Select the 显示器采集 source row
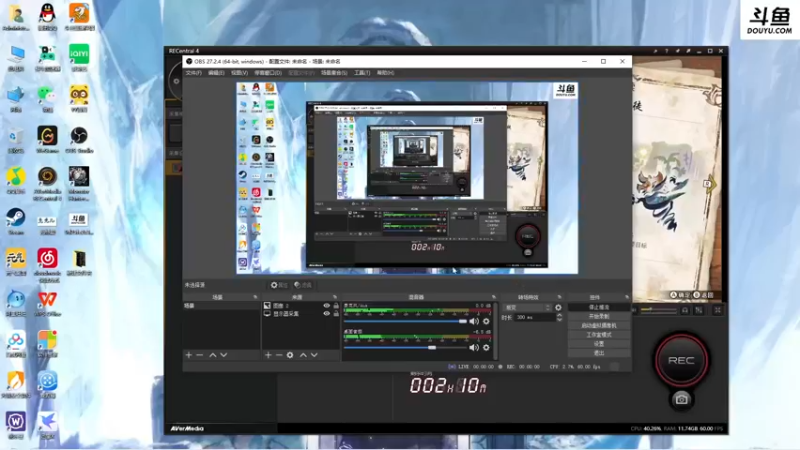The image size is (800, 450). tap(301, 314)
